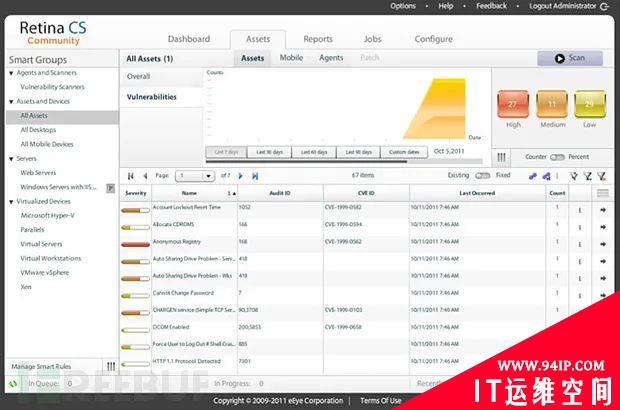Open the Jobs tab
This screenshot has width=620, height=410.
coord(372,39)
